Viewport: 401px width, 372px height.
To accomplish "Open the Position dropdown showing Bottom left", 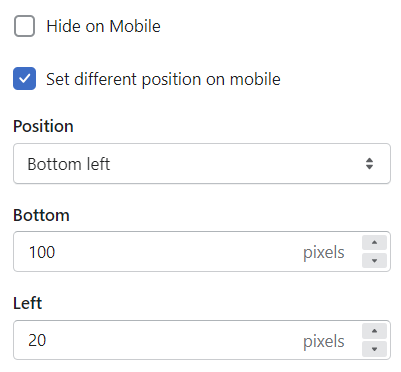I will [x=202, y=164].
